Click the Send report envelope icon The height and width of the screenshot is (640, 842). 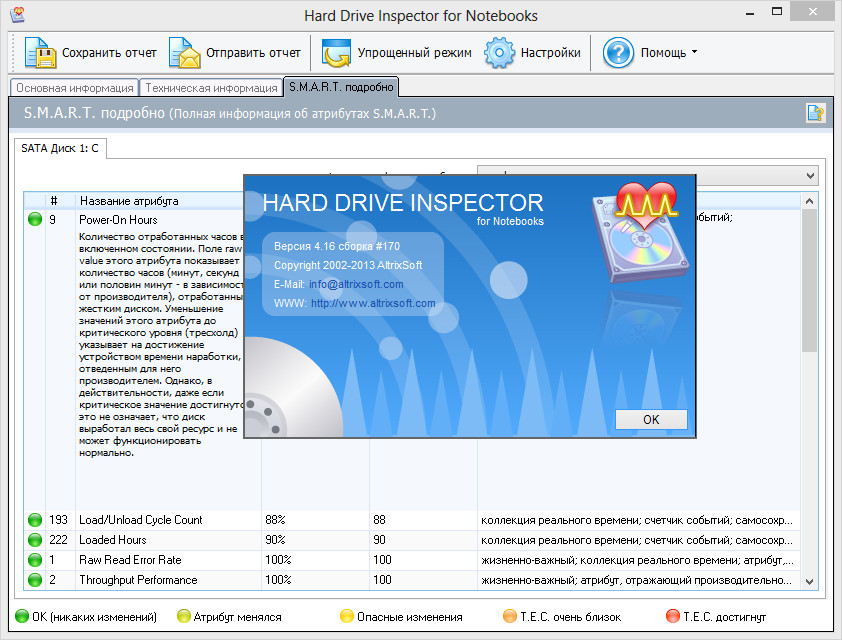(185, 52)
